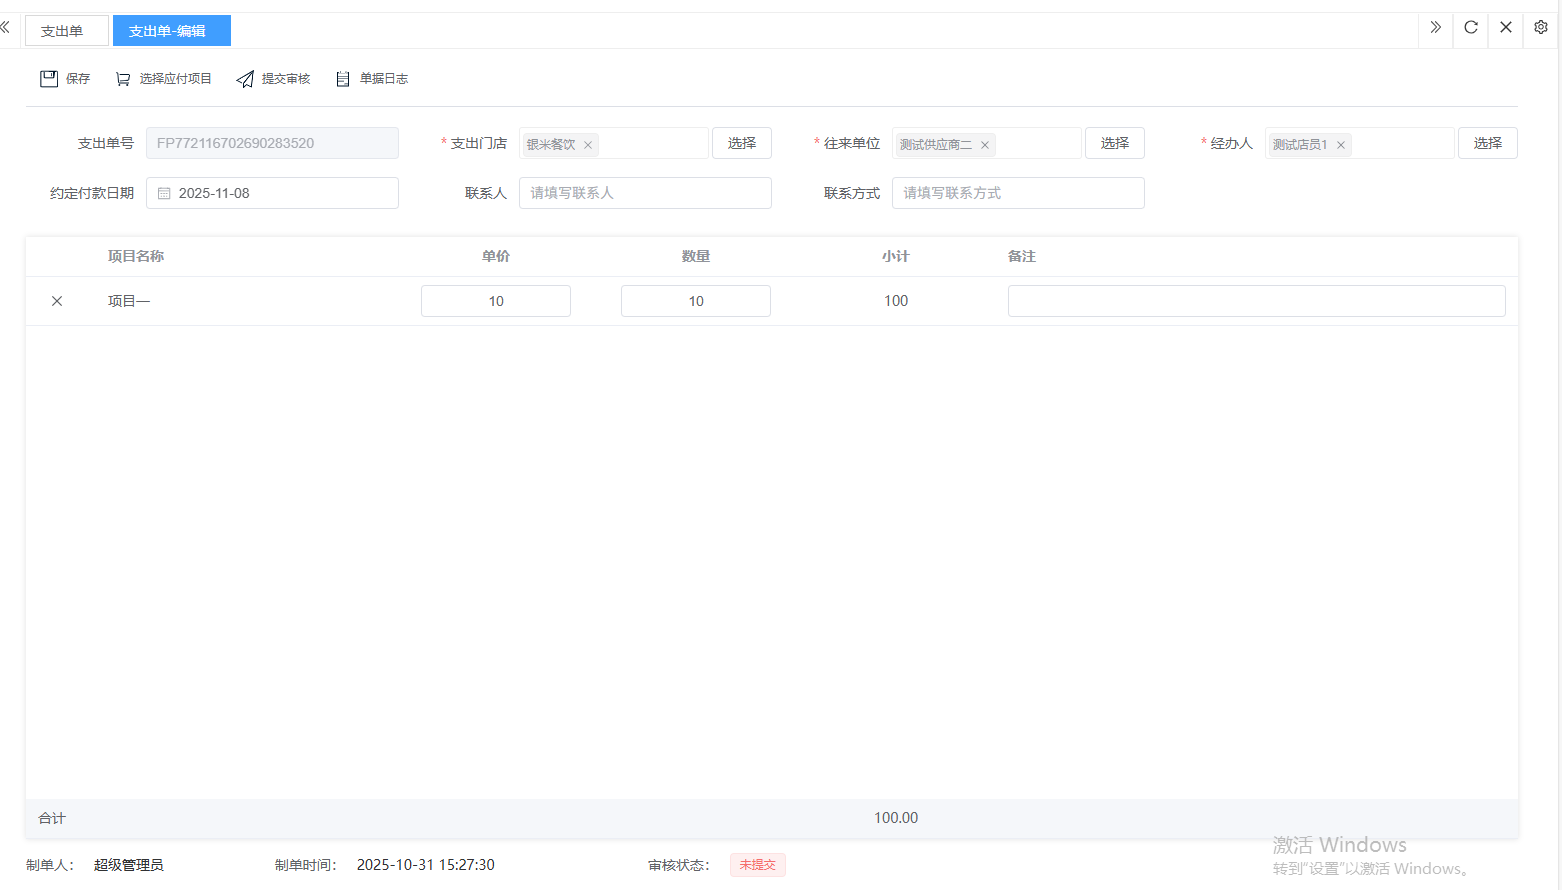Open 选择应付项目 cart icon
Viewport: 1562px width, 890px height.
pyautogui.click(x=123, y=79)
